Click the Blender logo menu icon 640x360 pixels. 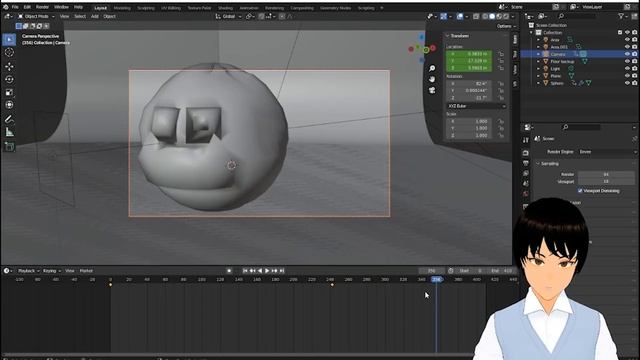[5, 7]
